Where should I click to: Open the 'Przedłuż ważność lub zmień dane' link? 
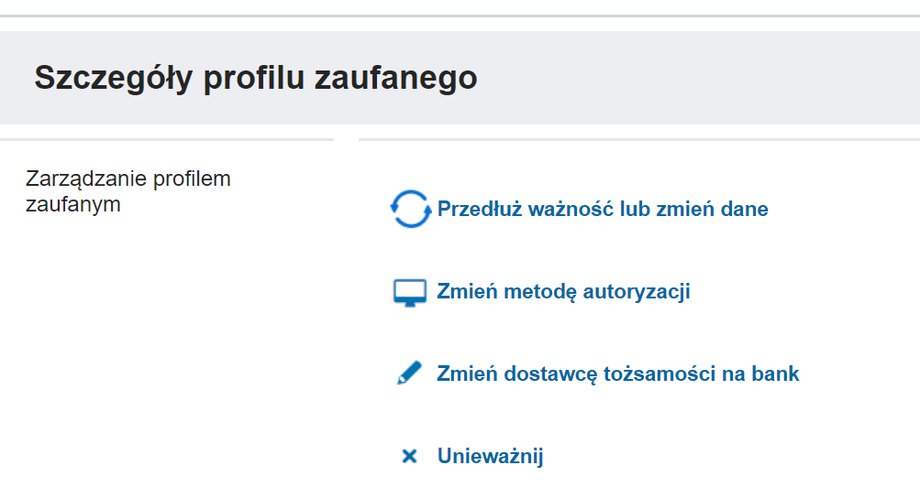pos(603,209)
